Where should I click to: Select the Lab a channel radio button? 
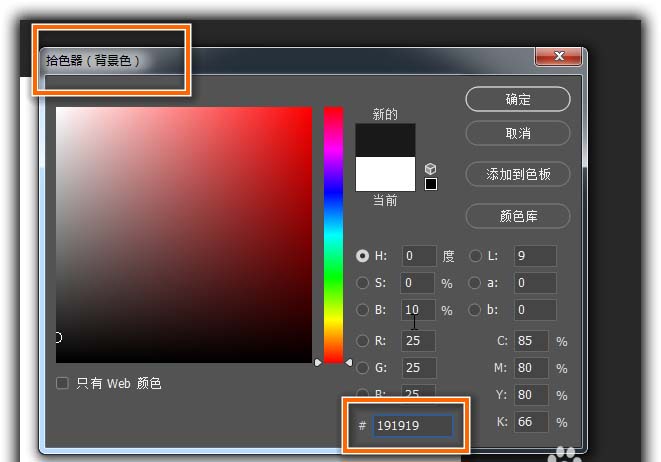[475, 282]
